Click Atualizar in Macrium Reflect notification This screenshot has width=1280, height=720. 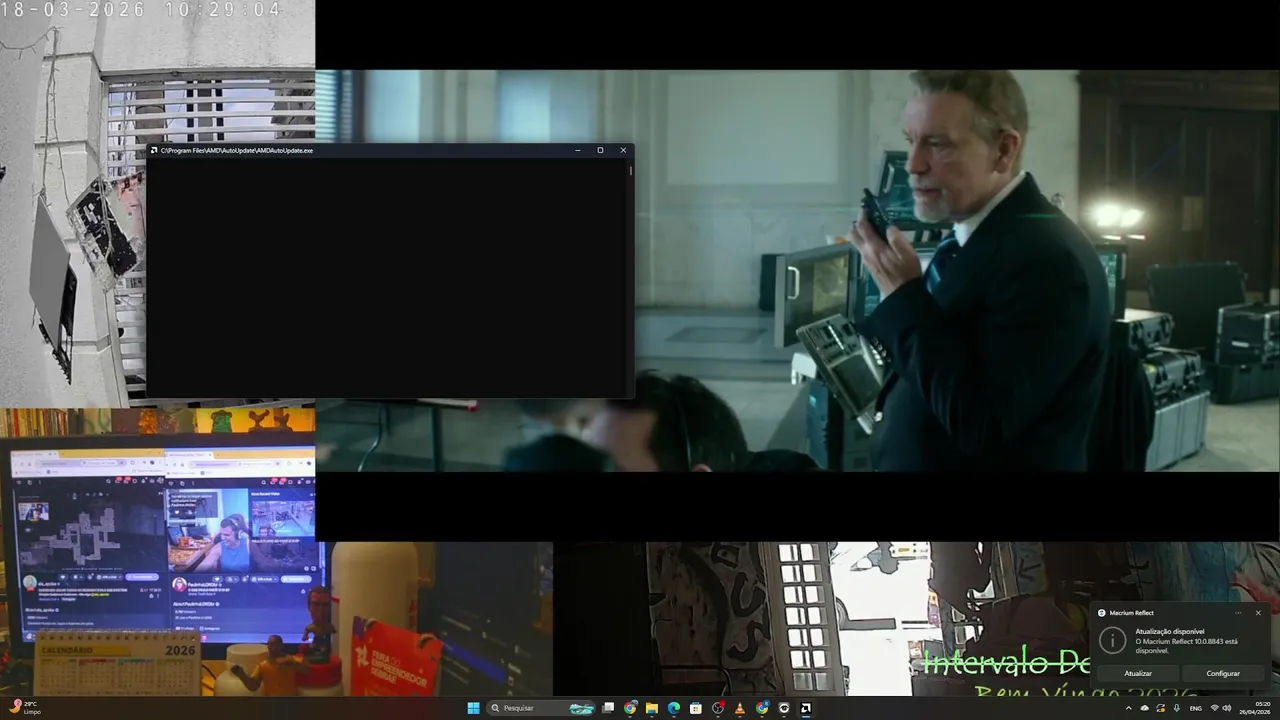point(1138,673)
